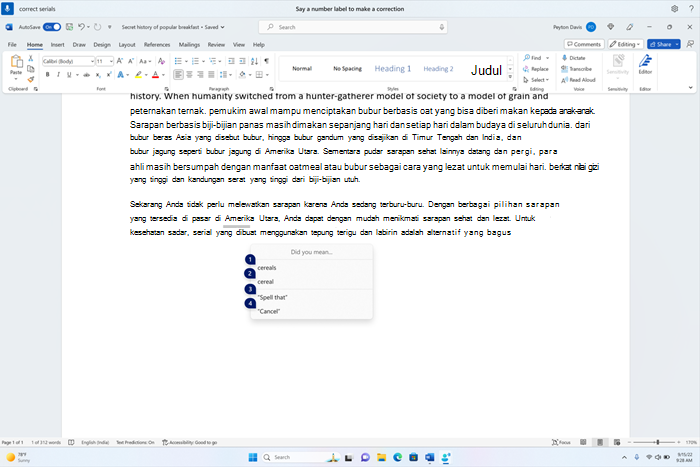Click the yellow text highlight color button
Screen dimensions: 700x467
pyautogui.click(x=139, y=75)
